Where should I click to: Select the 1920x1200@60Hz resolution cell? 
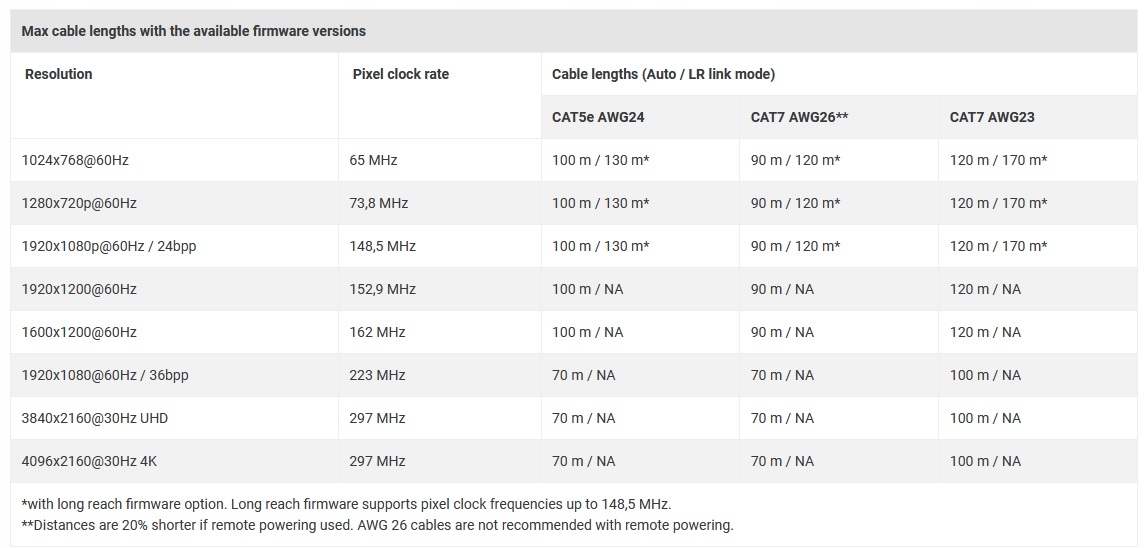(x=79, y=289)
